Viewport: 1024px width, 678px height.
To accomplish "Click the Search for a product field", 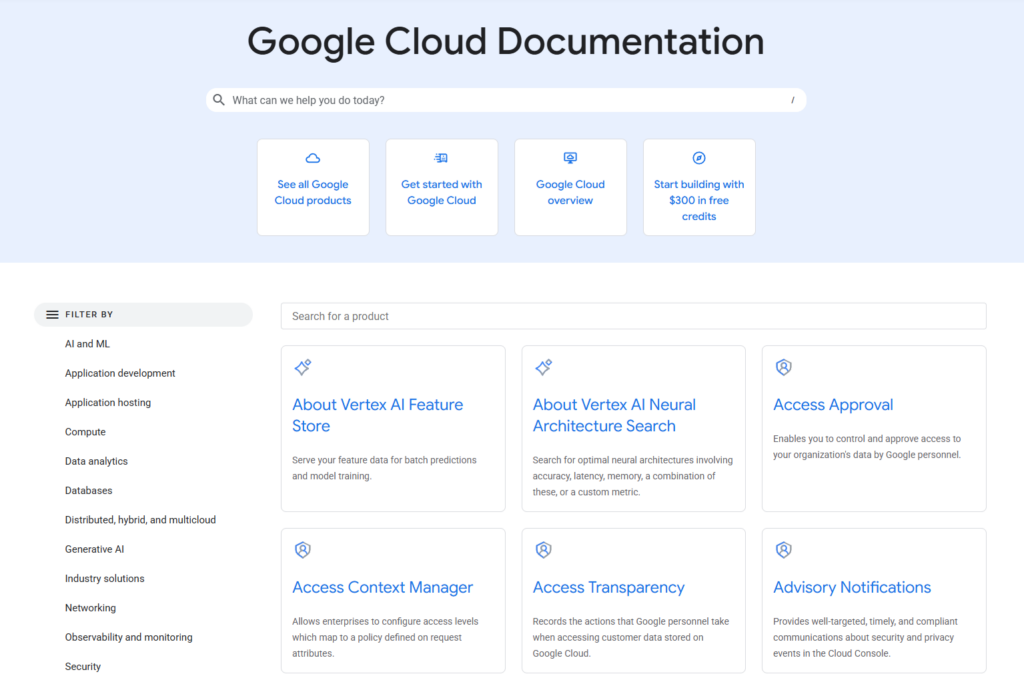I will point(633,316).
